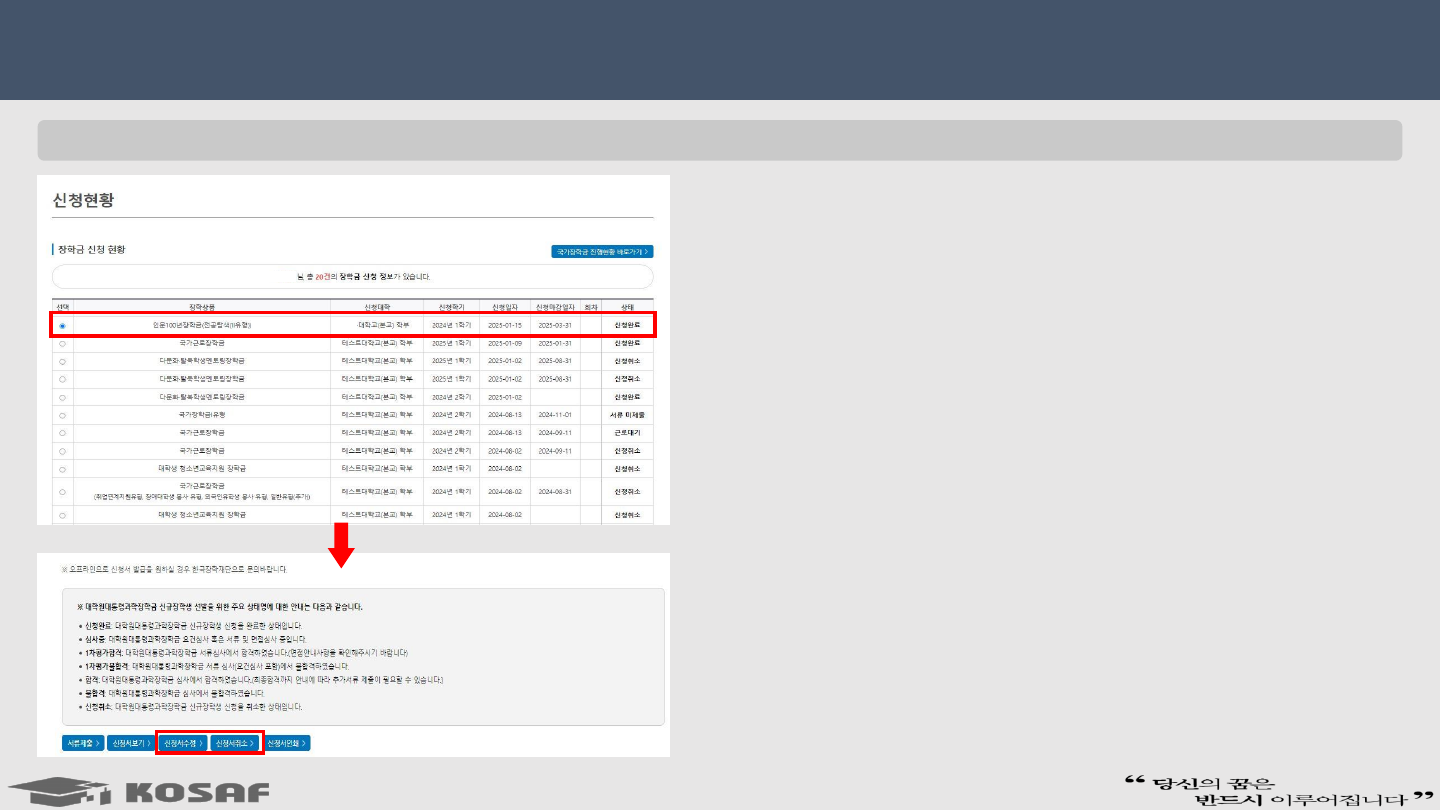Select radio for 국가근로장학금 applied 2025-01-09
This screenshot has height=810, width=1440.
pyautogui.click(x=63, y=344)
